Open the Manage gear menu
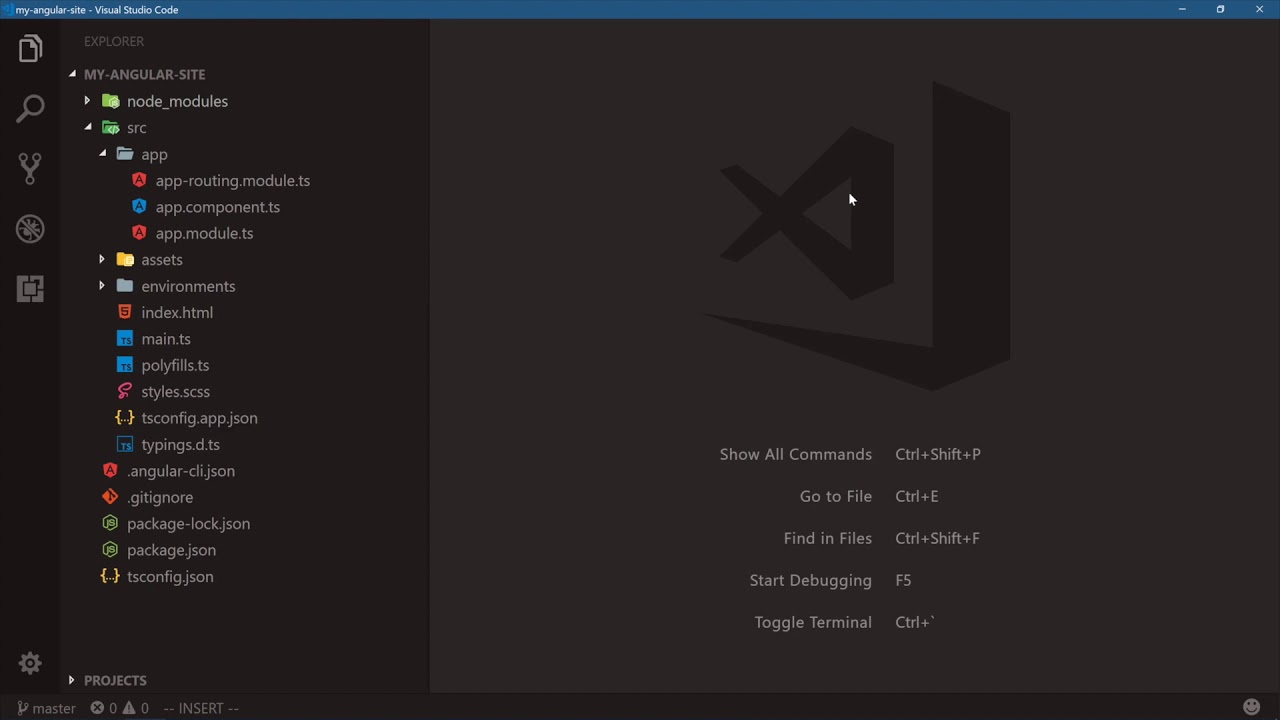 coord(30,663)
